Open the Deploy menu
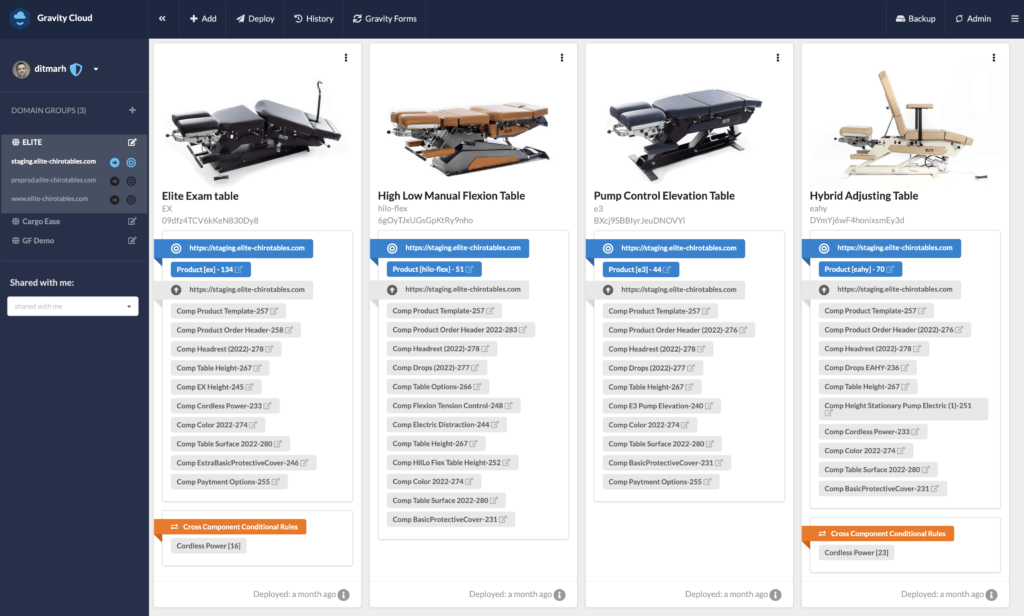Image resolution: width=1024 pixels, height=616 pixels. (x=255, y=19)
